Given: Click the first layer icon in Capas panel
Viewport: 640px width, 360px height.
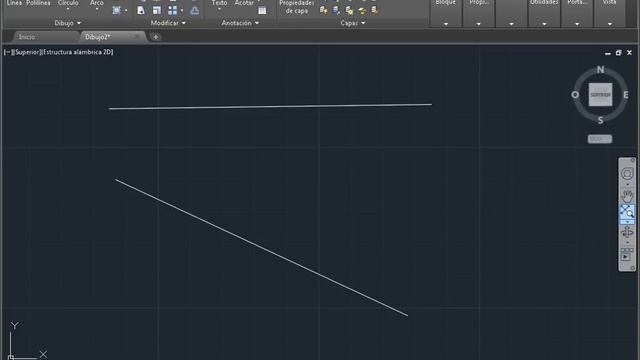Looking at the screenshot, I should point(323,10).
